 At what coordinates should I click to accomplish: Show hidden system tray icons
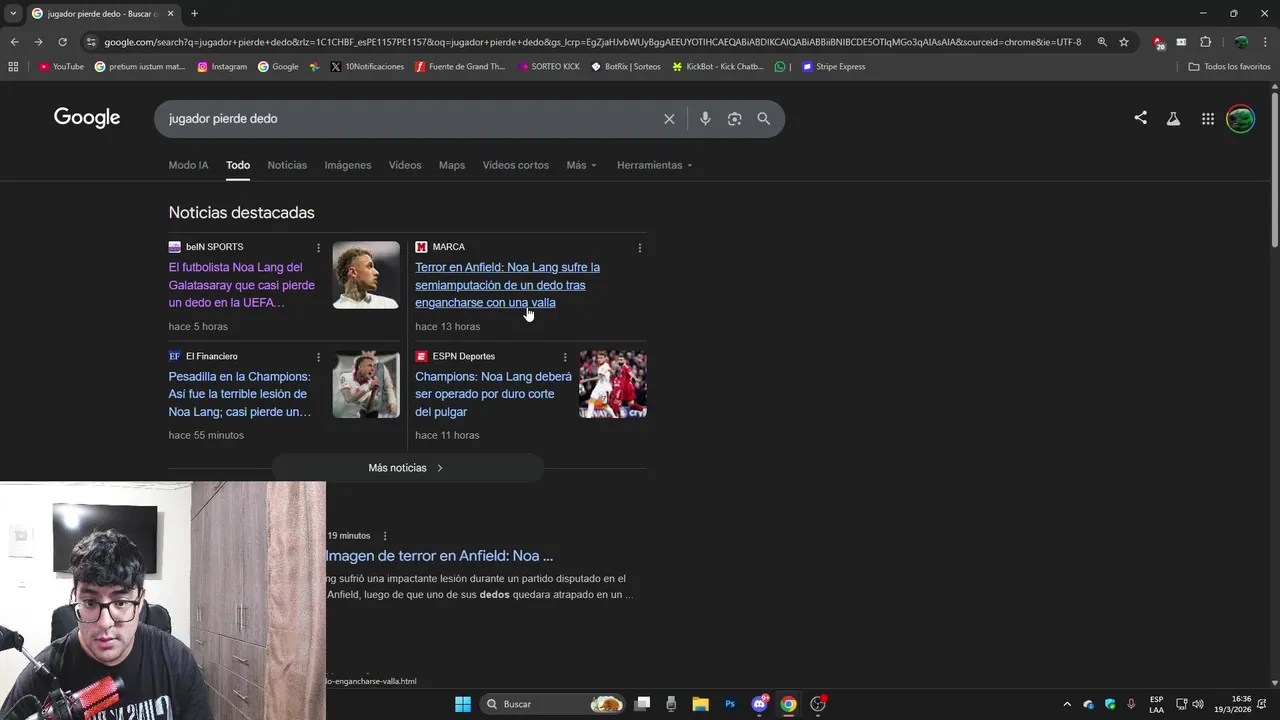tap(1066, 704)
